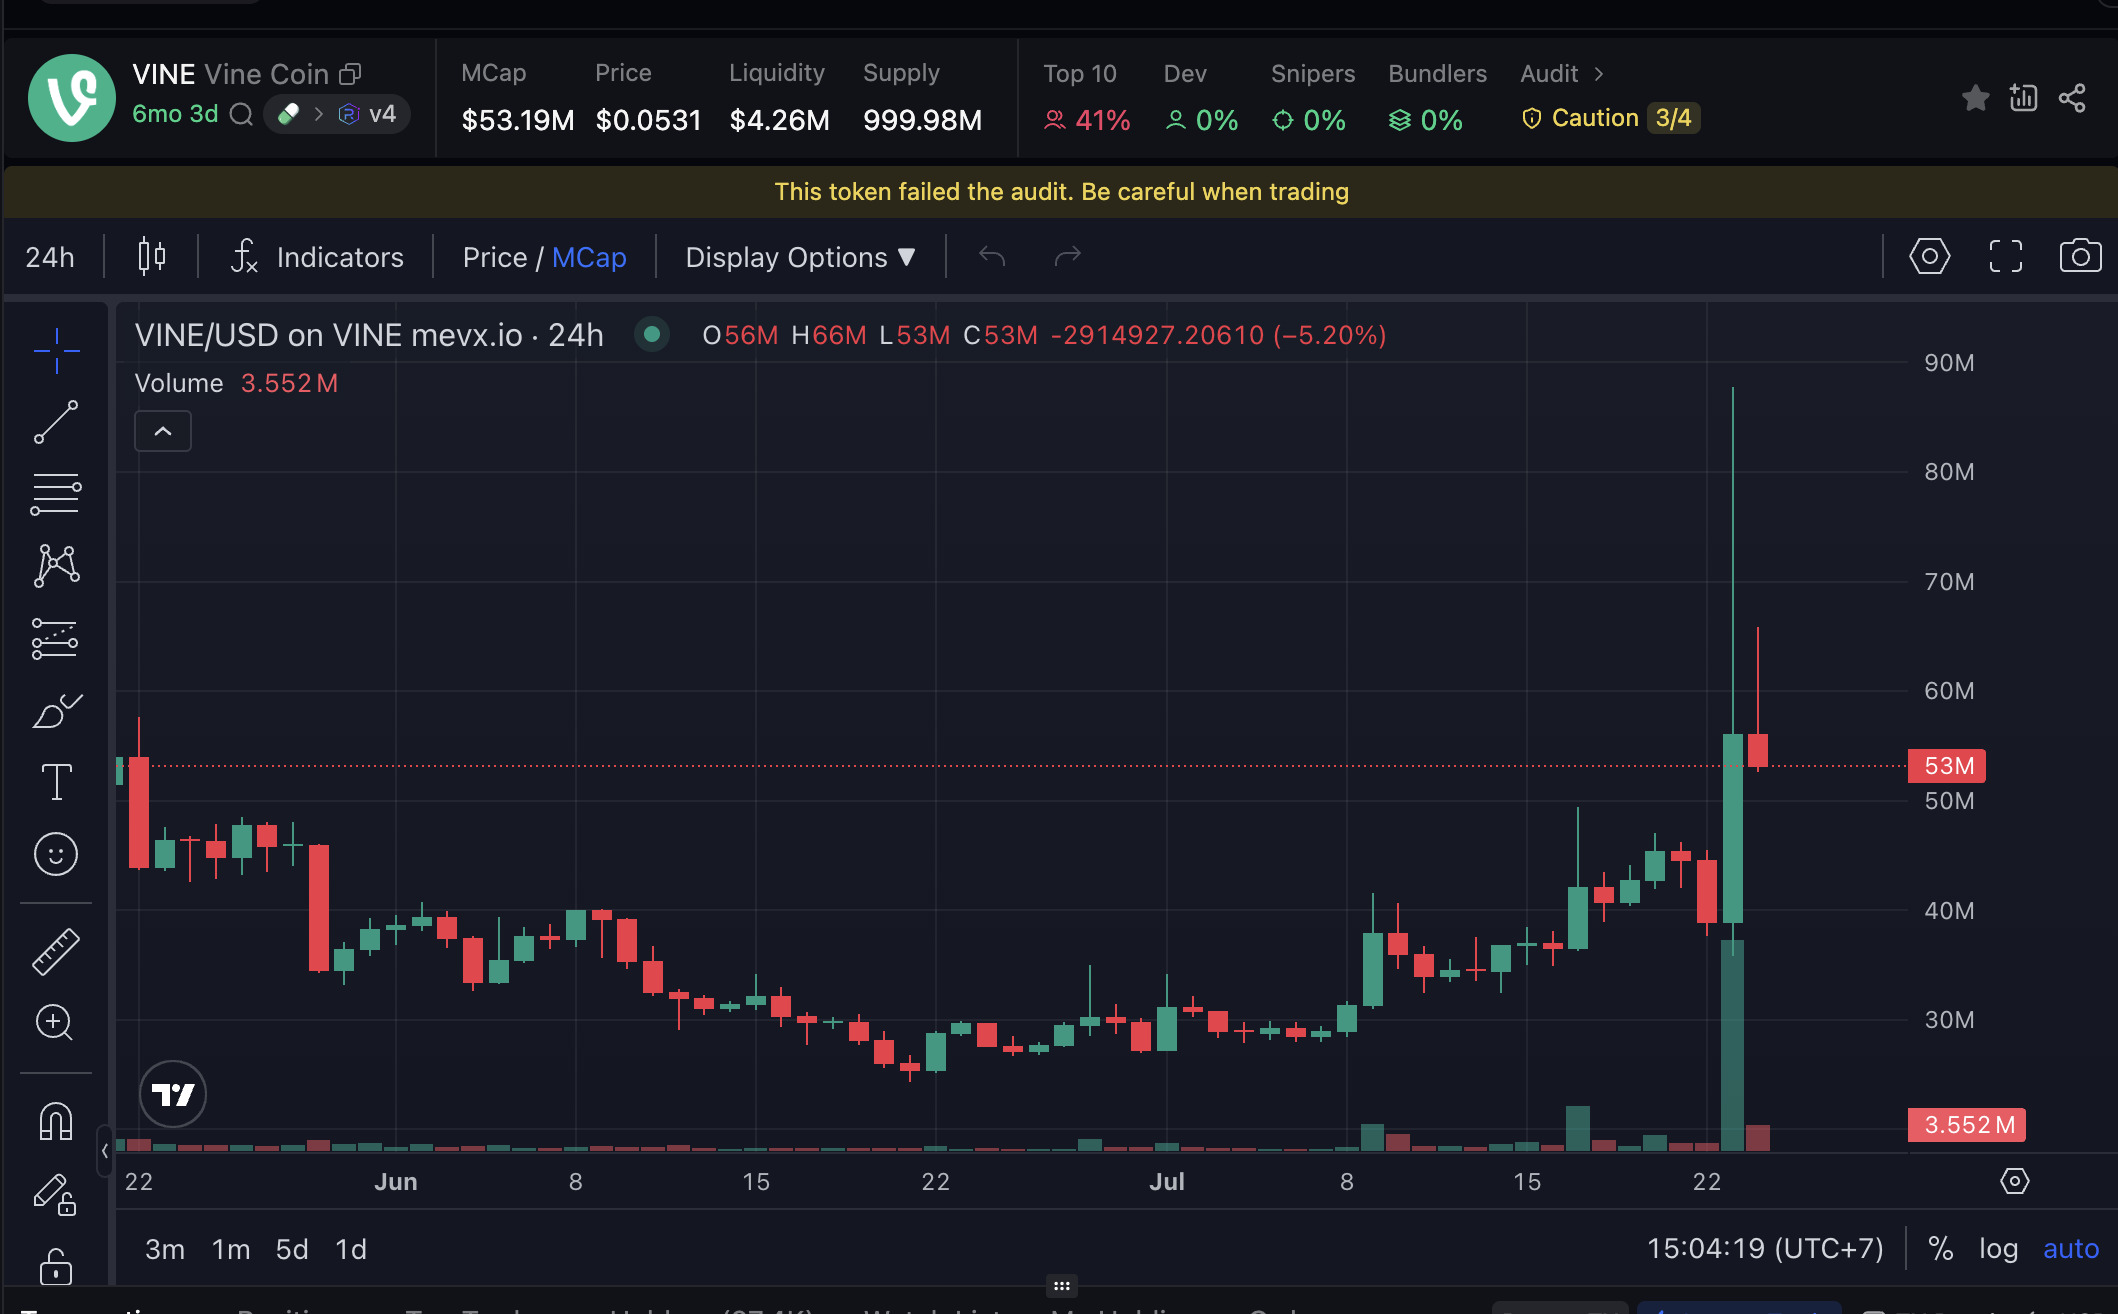Open candlestick chart type selector
The image size is (2118, 1314).
(x=151, y=257)
